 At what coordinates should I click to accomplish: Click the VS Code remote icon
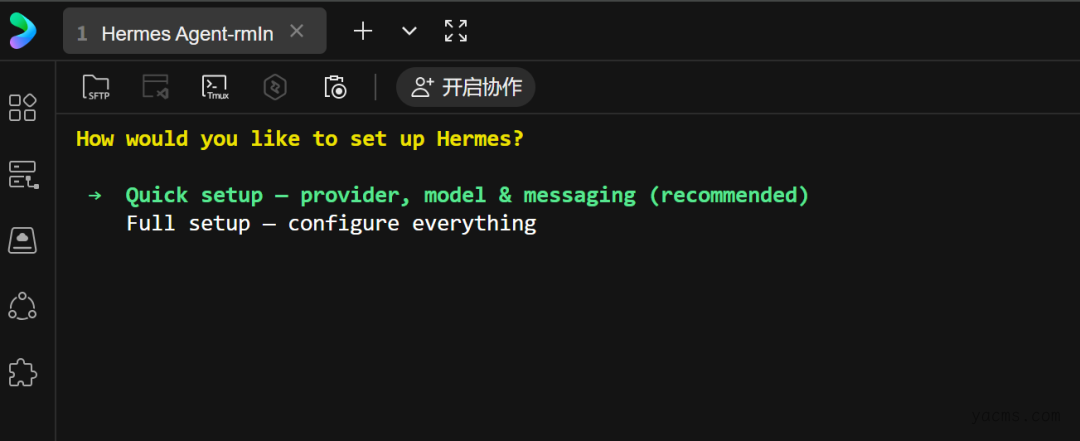tap(155, 87)
